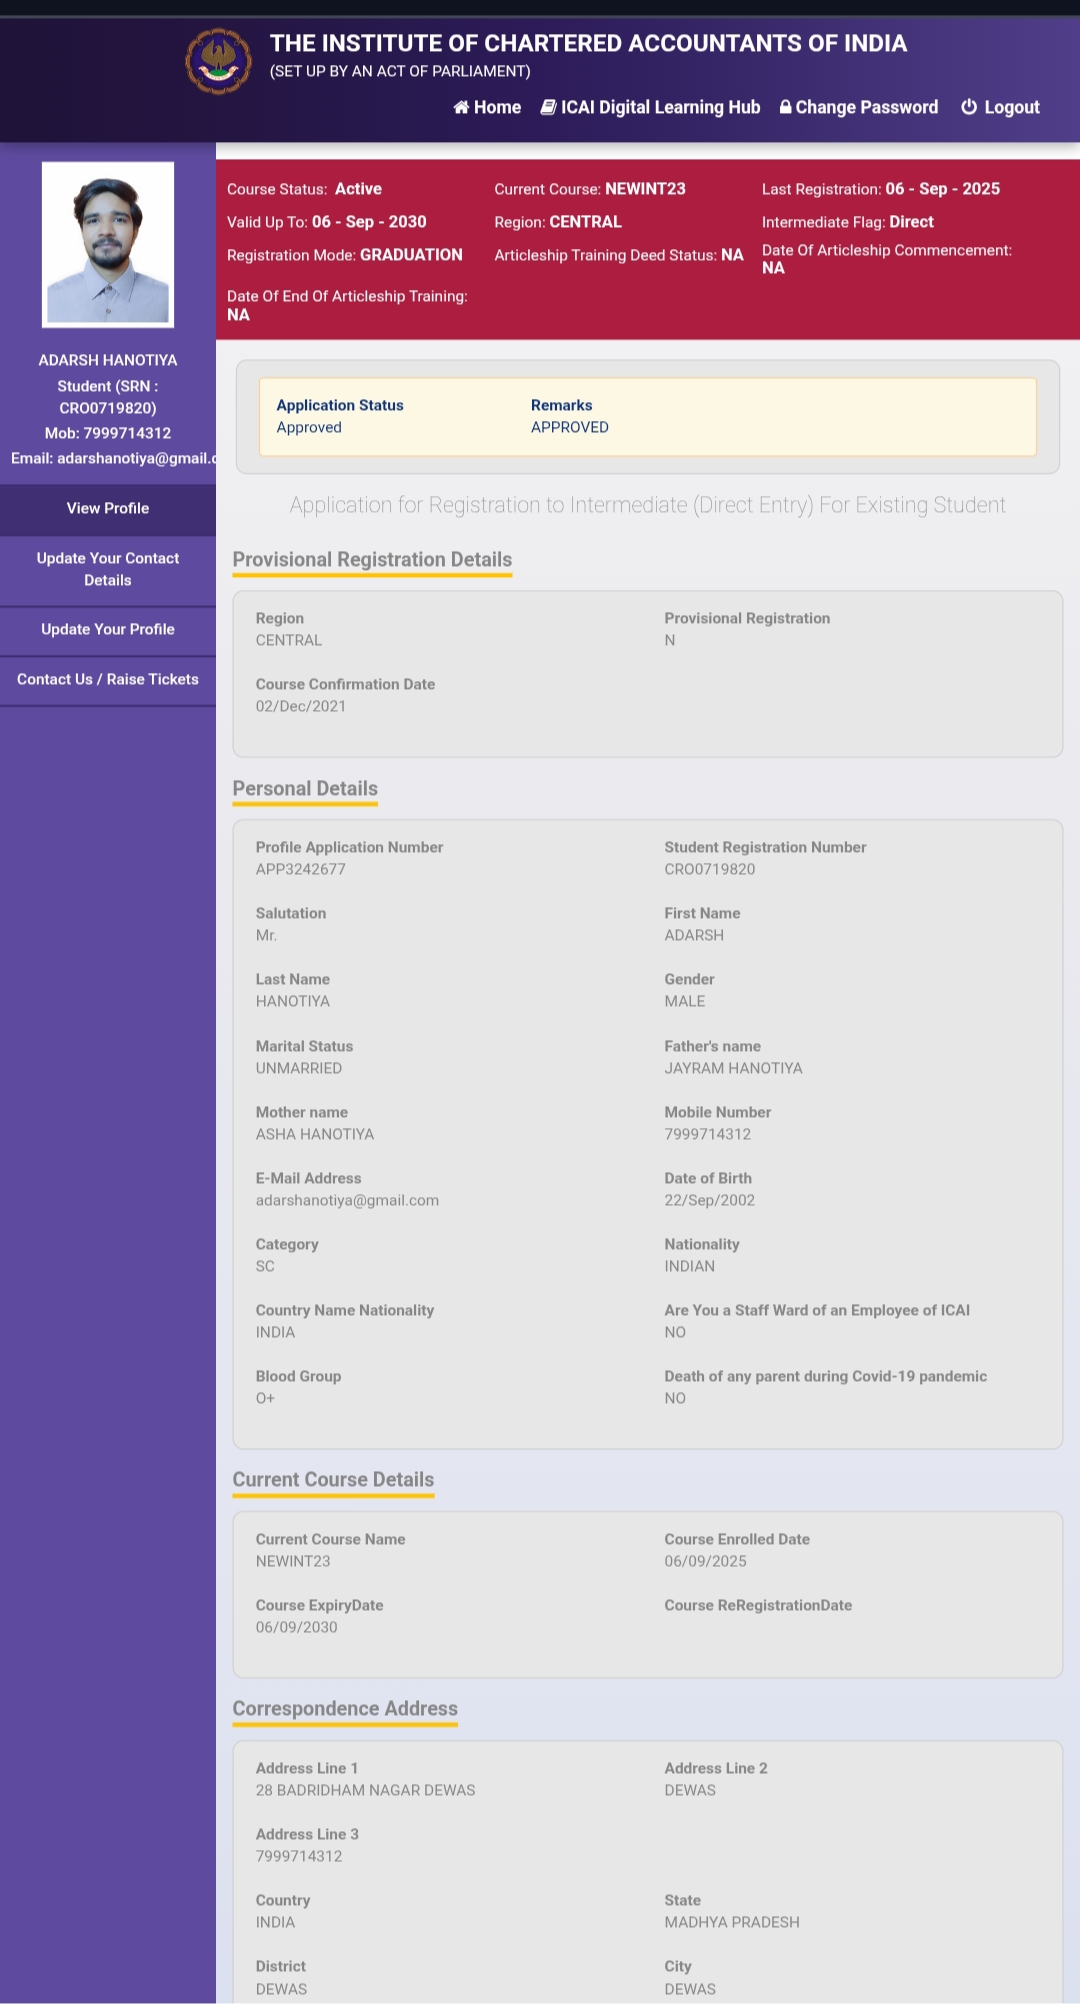Select Update Your Contact Details
1080x2013 pixels.
[108, 569]
